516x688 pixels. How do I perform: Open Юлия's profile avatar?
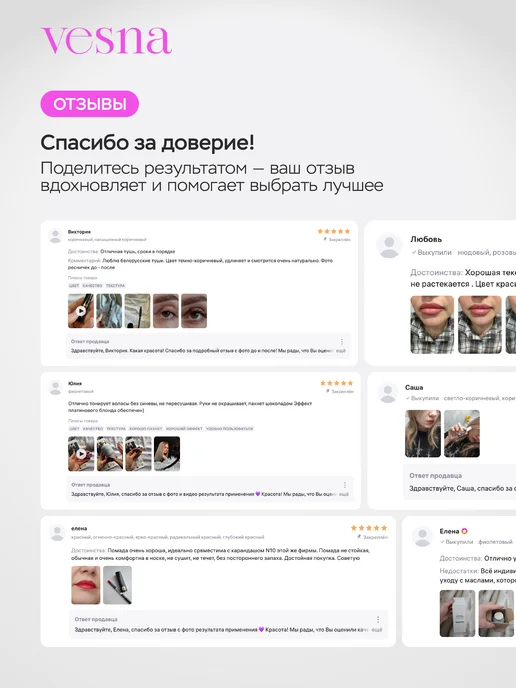[55, 387]
